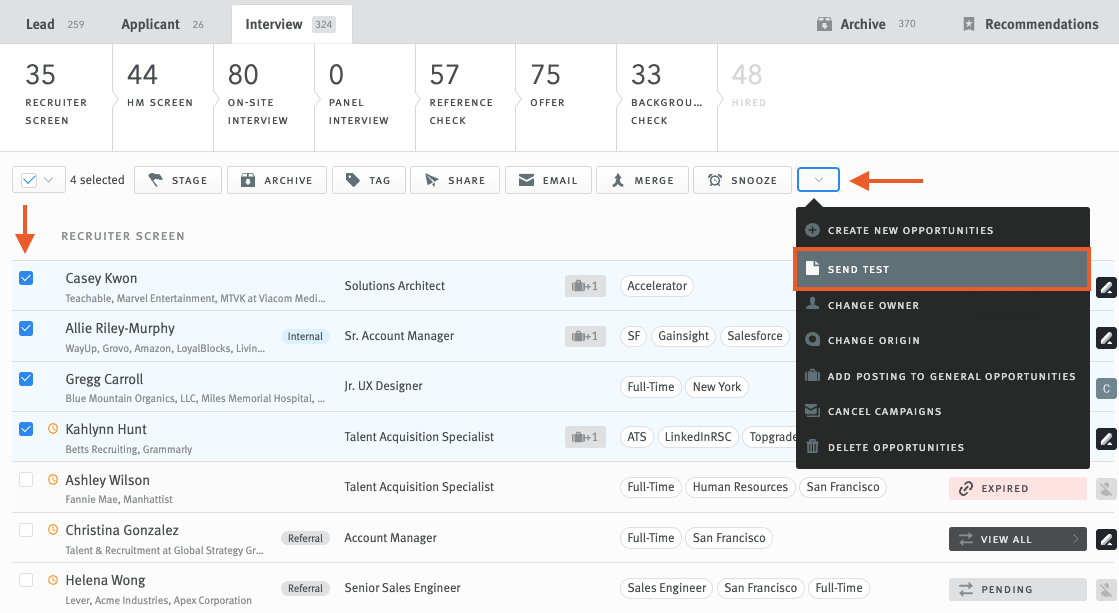Screen dimensions: 1119x613
Task: Check the box for Helena Wong
Action: [25, 579]
